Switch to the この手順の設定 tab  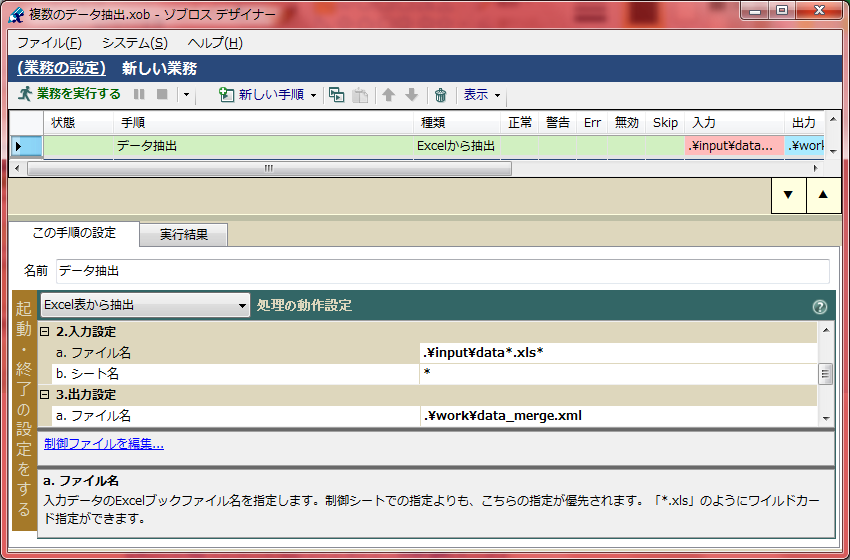coord(74,233)
